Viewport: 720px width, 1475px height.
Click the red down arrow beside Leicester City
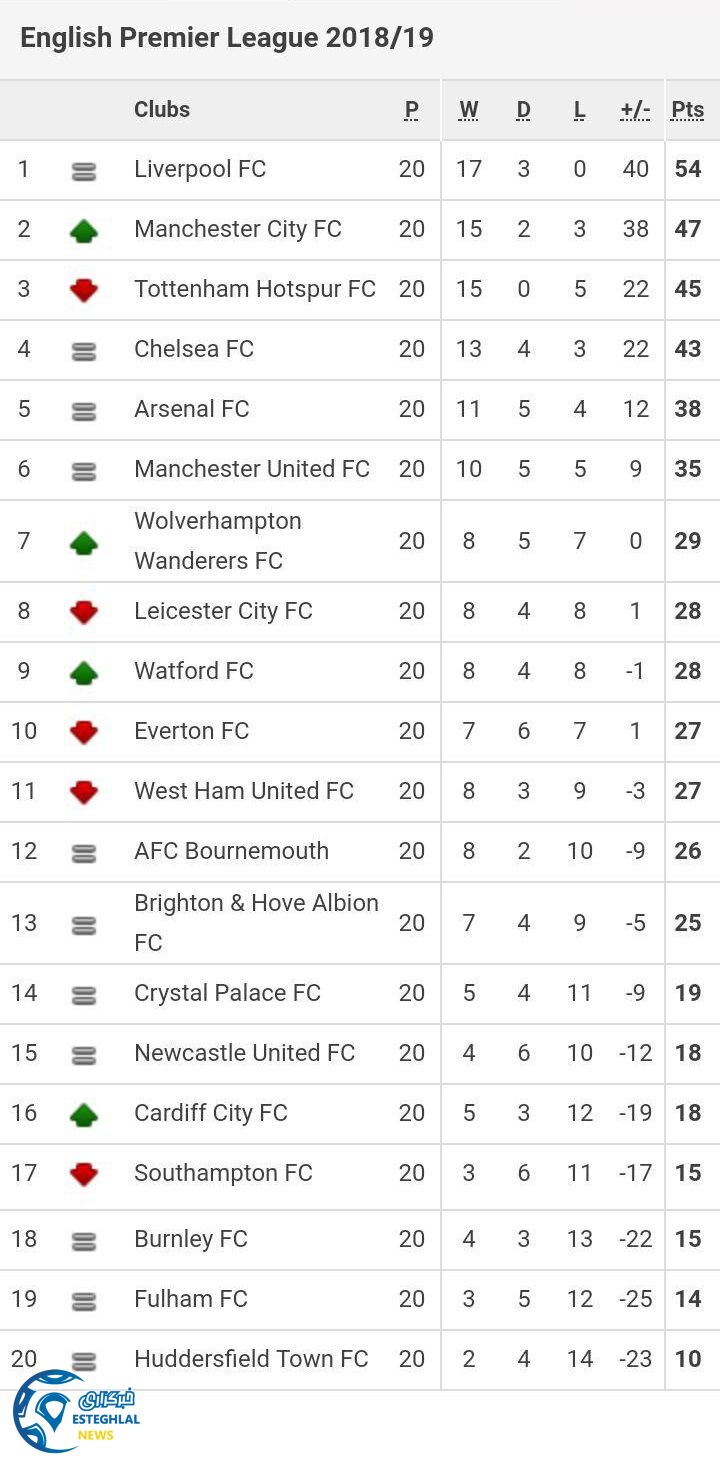coord(84,613)
